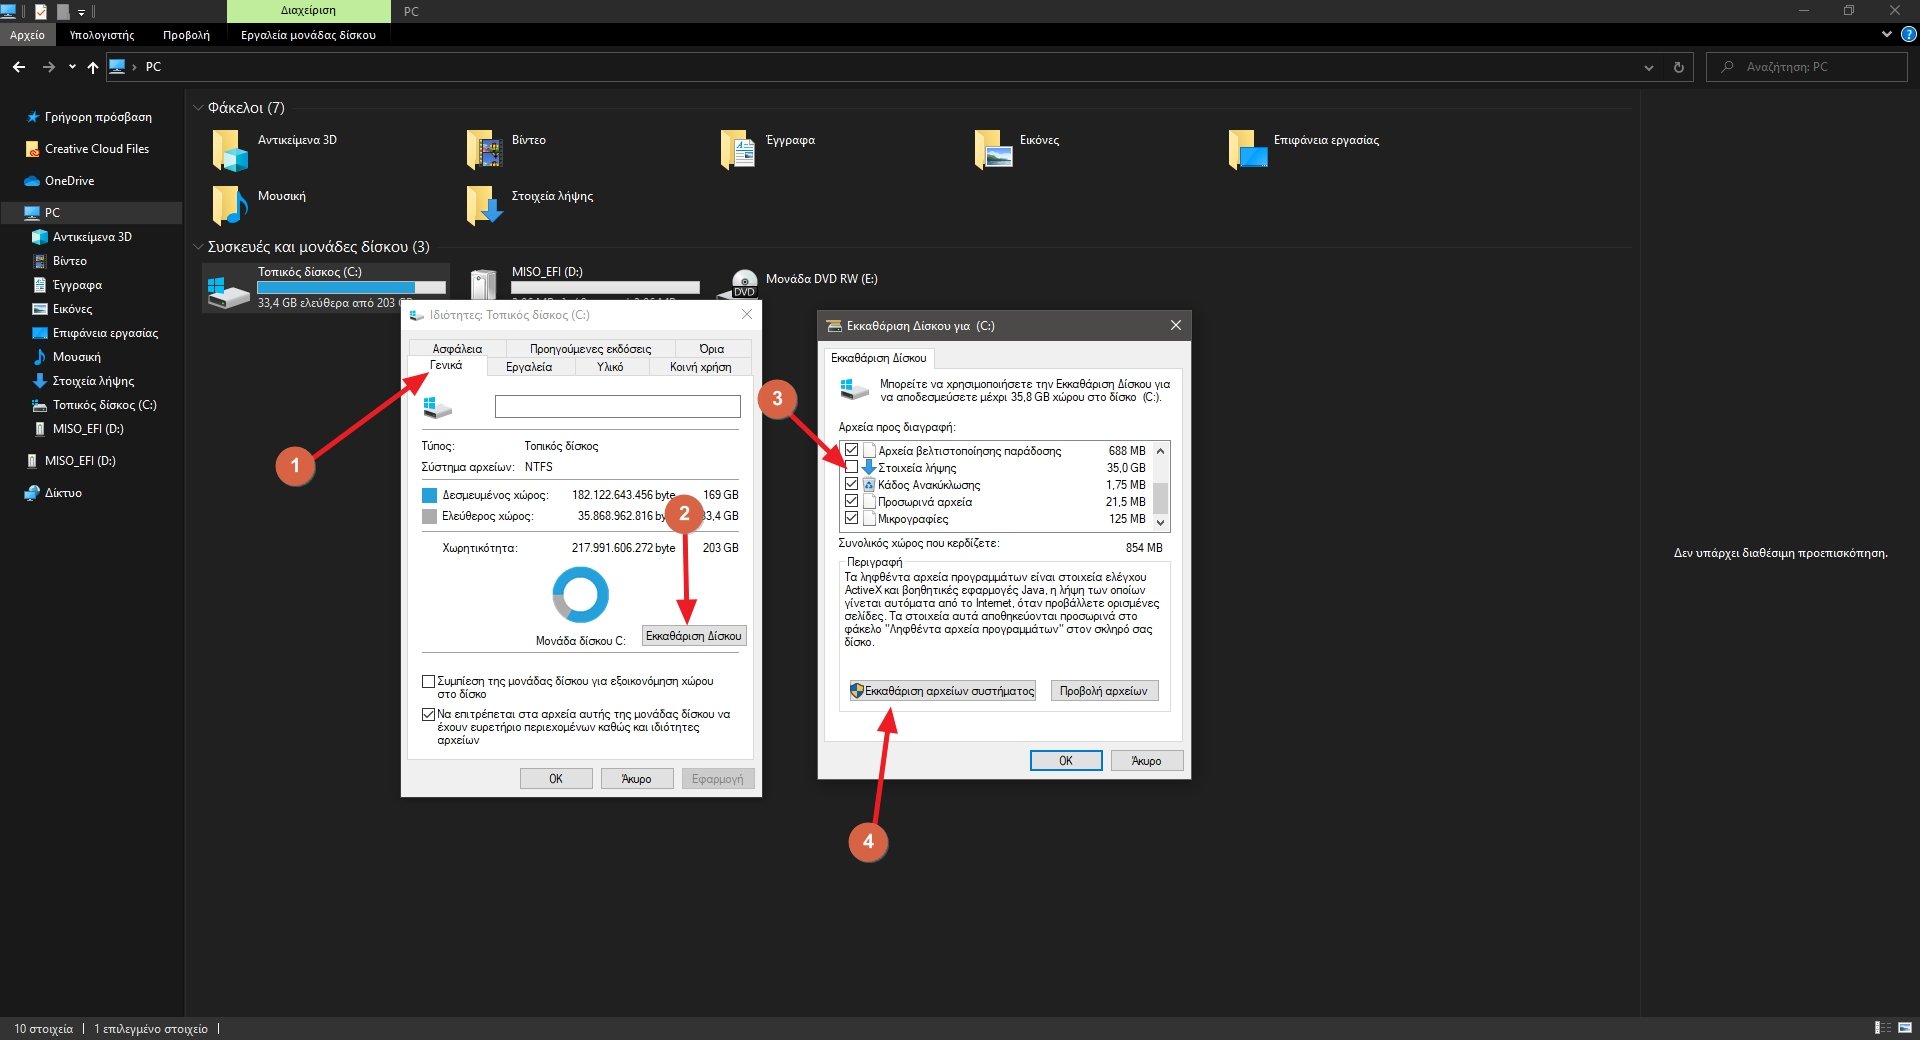Uncheck the Κάδος Ανακύκλωσης checkbox
The height and width of the screenshot is (1040, 1920).
851,485
